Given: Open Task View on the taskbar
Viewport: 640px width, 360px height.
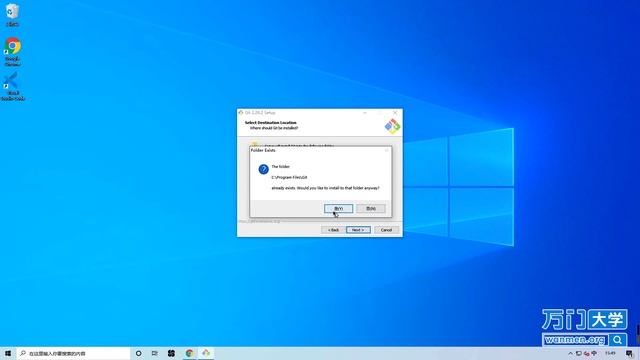Looking at the screenshot, I should click(155, 353).
